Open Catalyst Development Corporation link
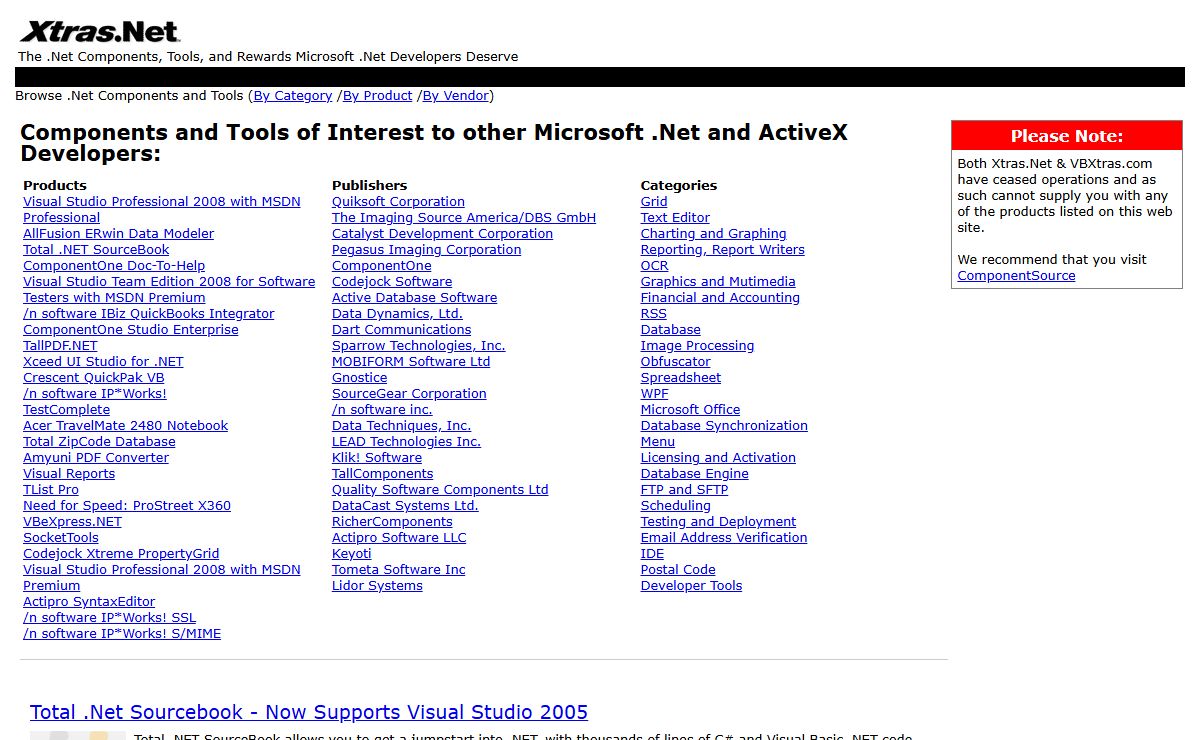 pyautogui.click(x=442, y=234)
